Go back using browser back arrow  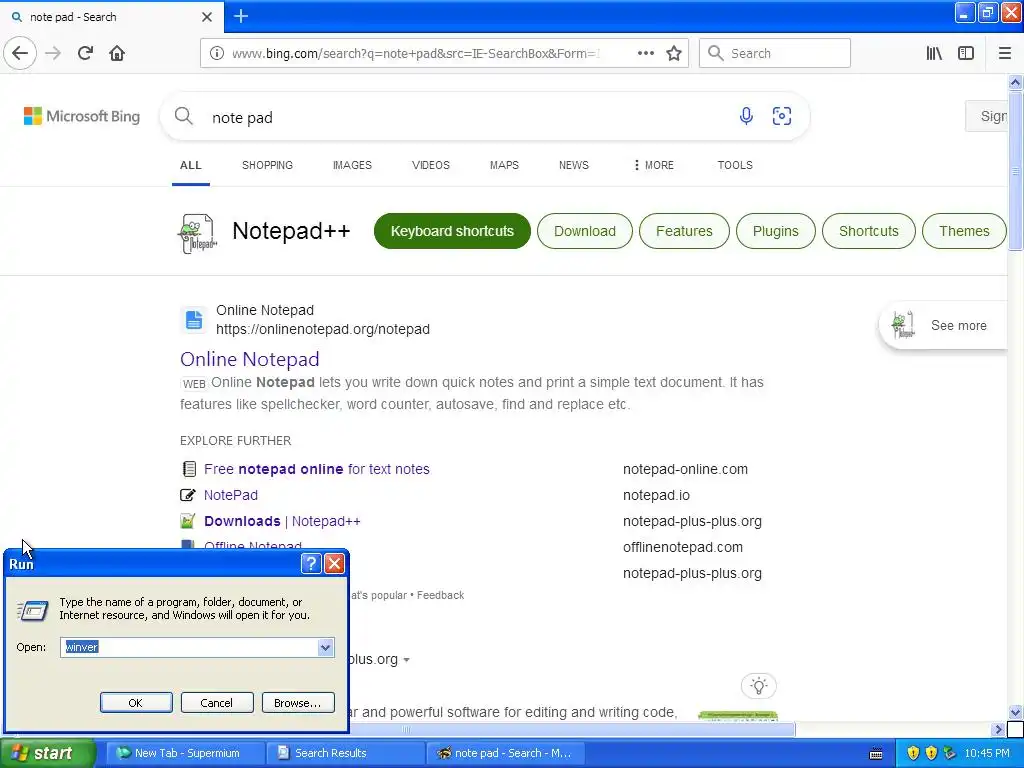20,53
